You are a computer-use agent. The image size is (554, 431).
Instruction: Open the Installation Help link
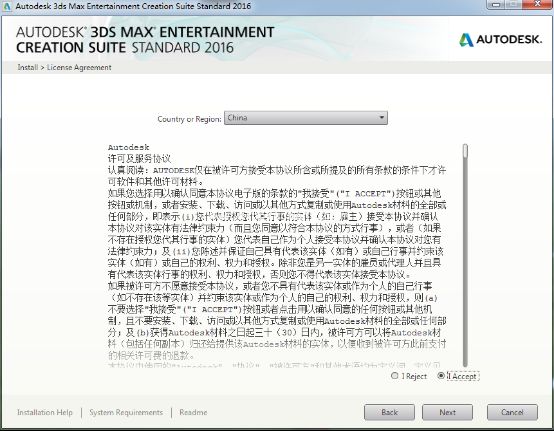coord(45,412)
